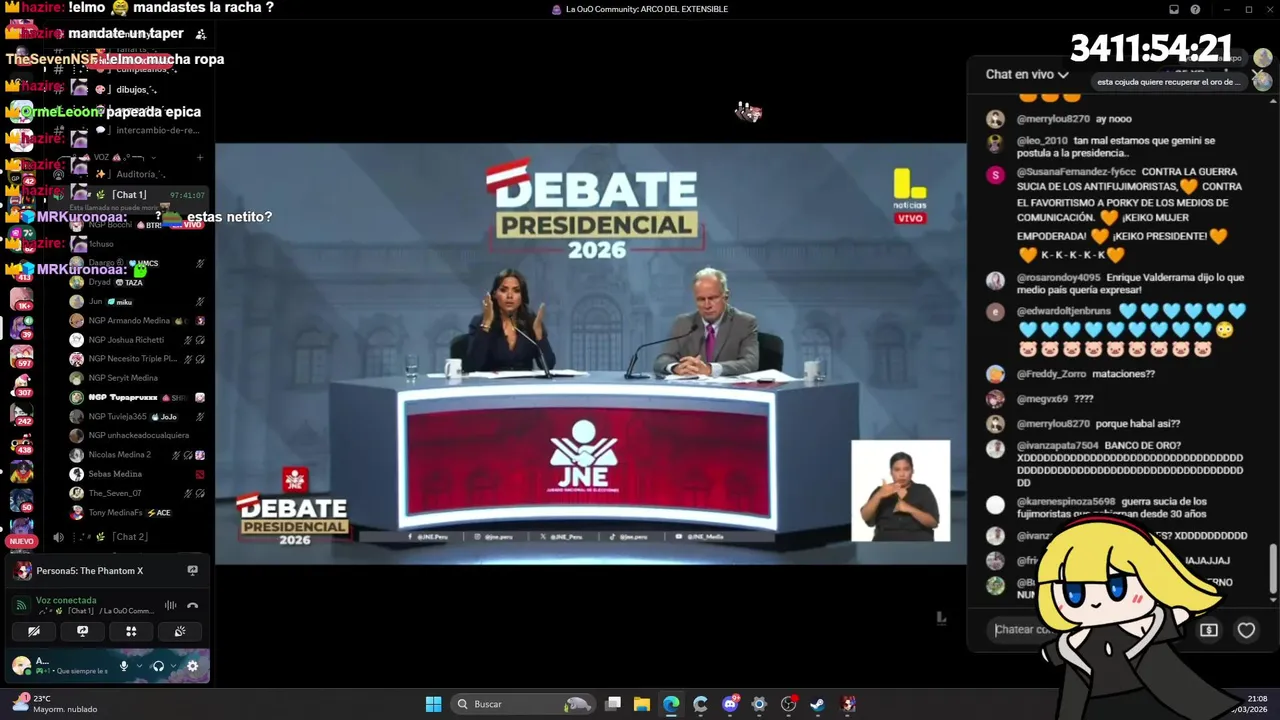Select user The_Seven_07
The width and height of the screenshot is (1280, 720).
(115, 493)
